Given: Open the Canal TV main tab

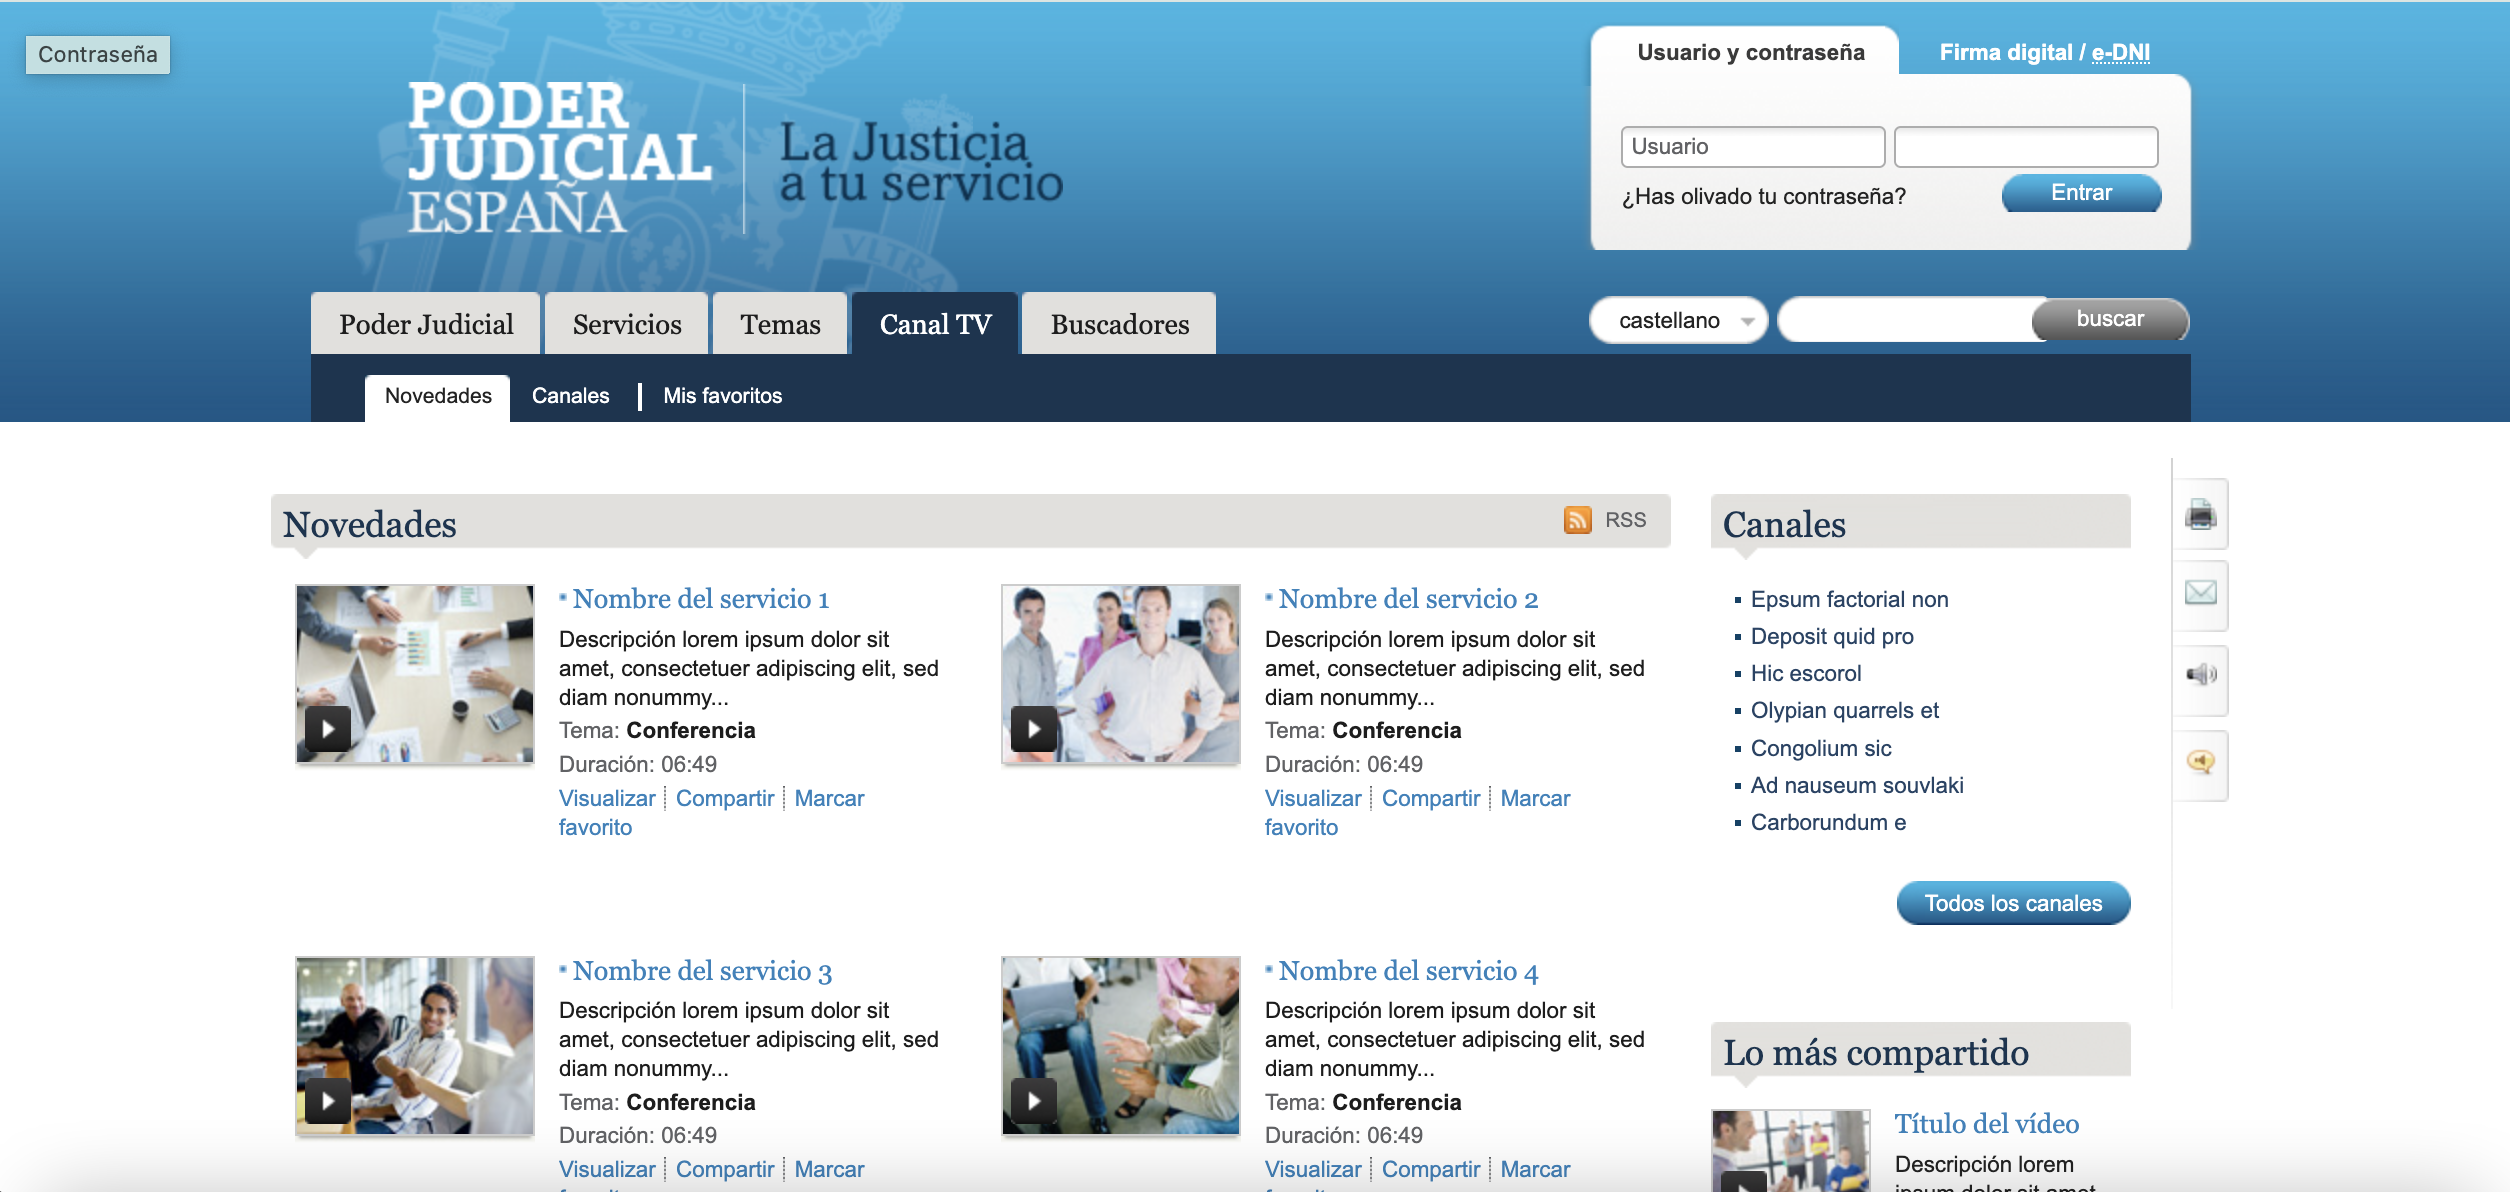Looking at the screenshot, I should [935, 324].
